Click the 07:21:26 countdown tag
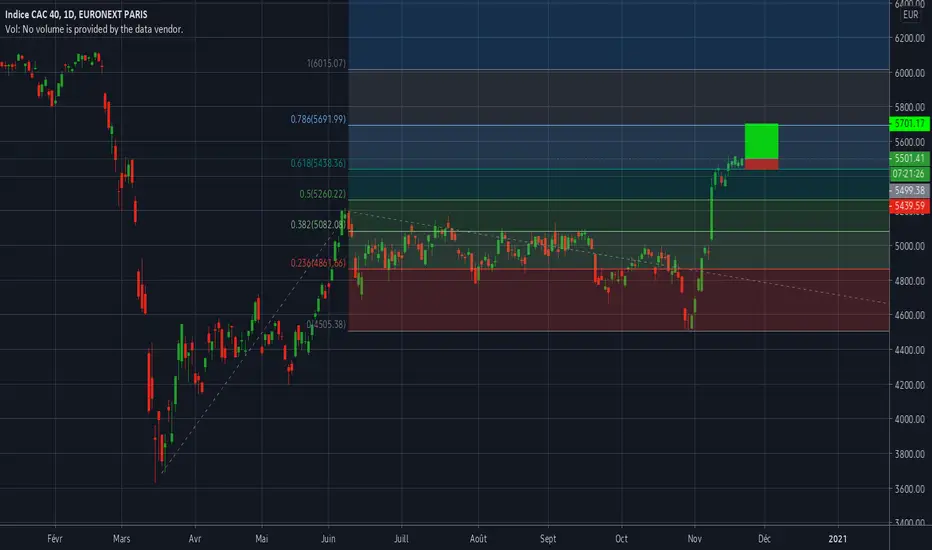The height and width of the screenshot is (550, 932). 909,174
